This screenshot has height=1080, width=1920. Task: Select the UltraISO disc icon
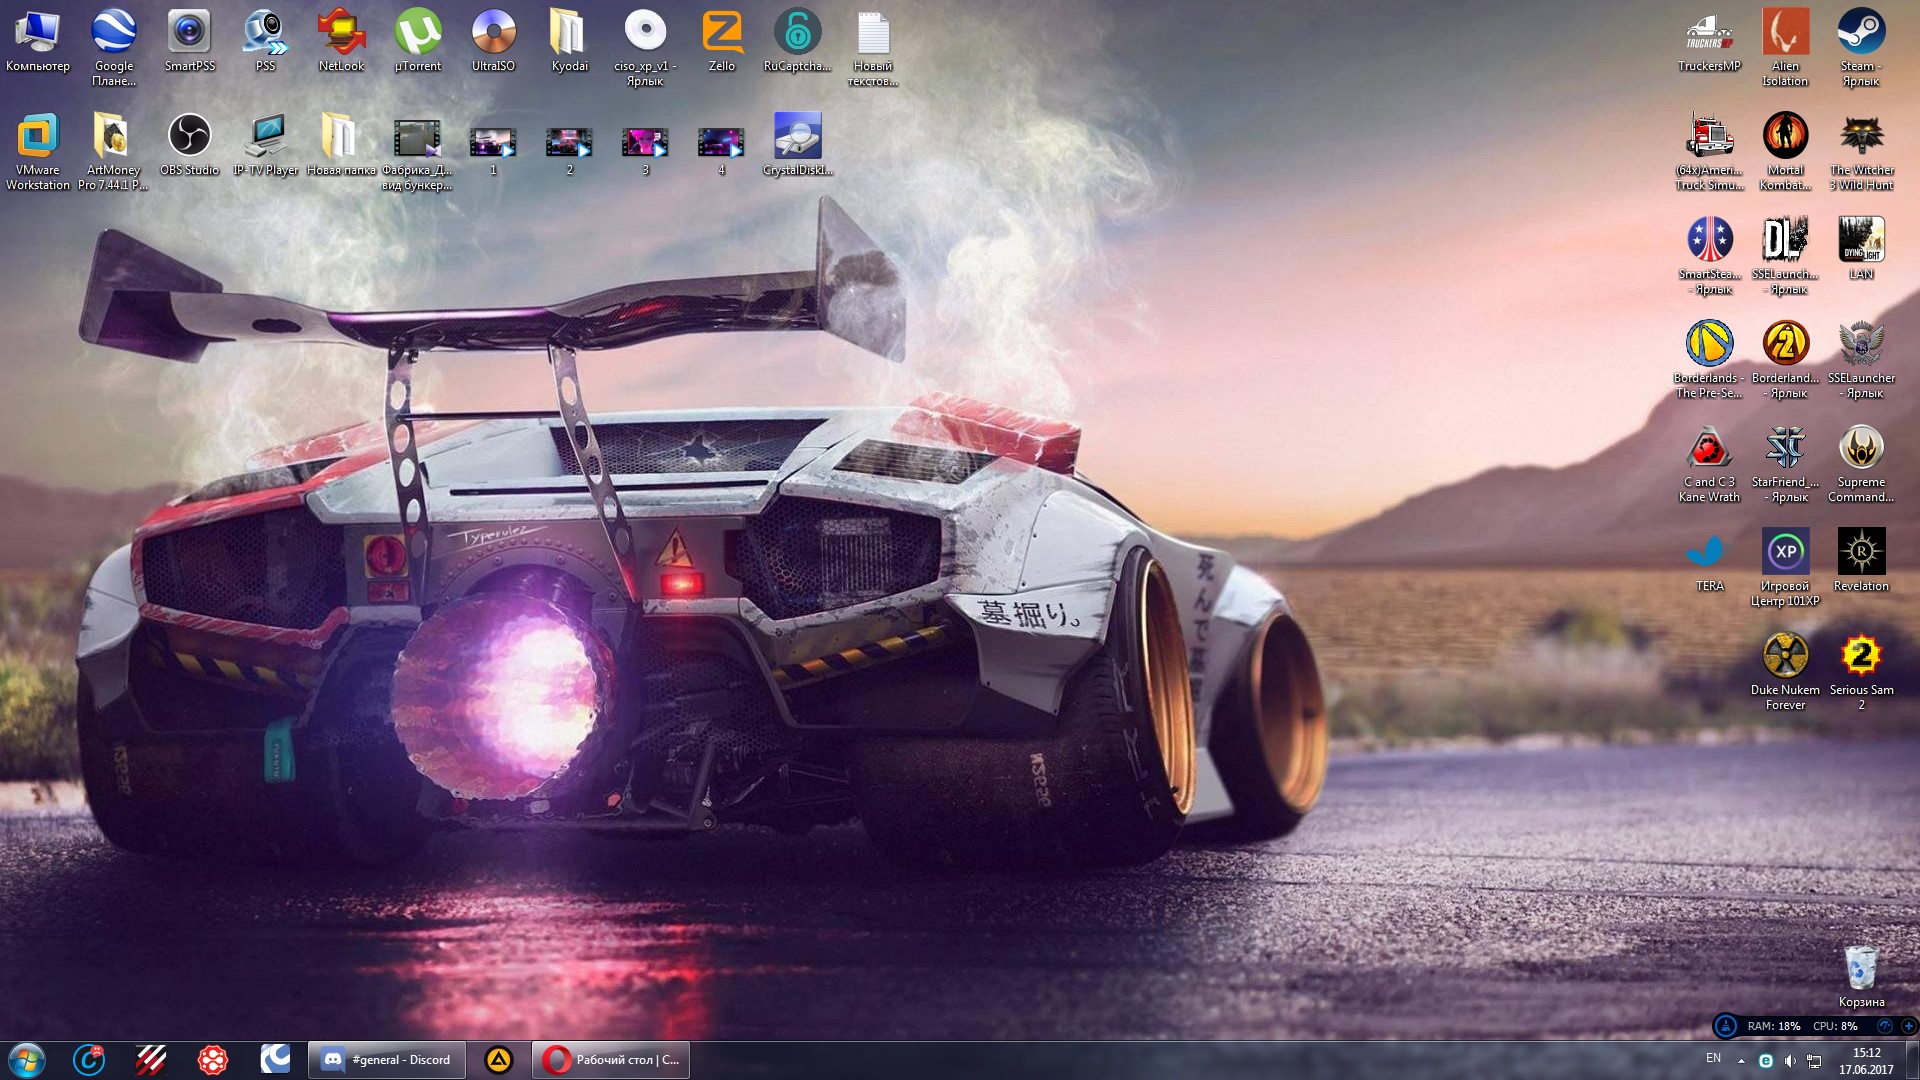click(493, 42)
